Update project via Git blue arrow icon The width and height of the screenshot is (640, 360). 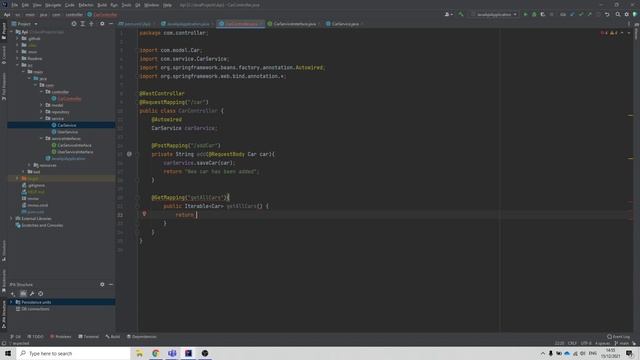tap(572, 14)
